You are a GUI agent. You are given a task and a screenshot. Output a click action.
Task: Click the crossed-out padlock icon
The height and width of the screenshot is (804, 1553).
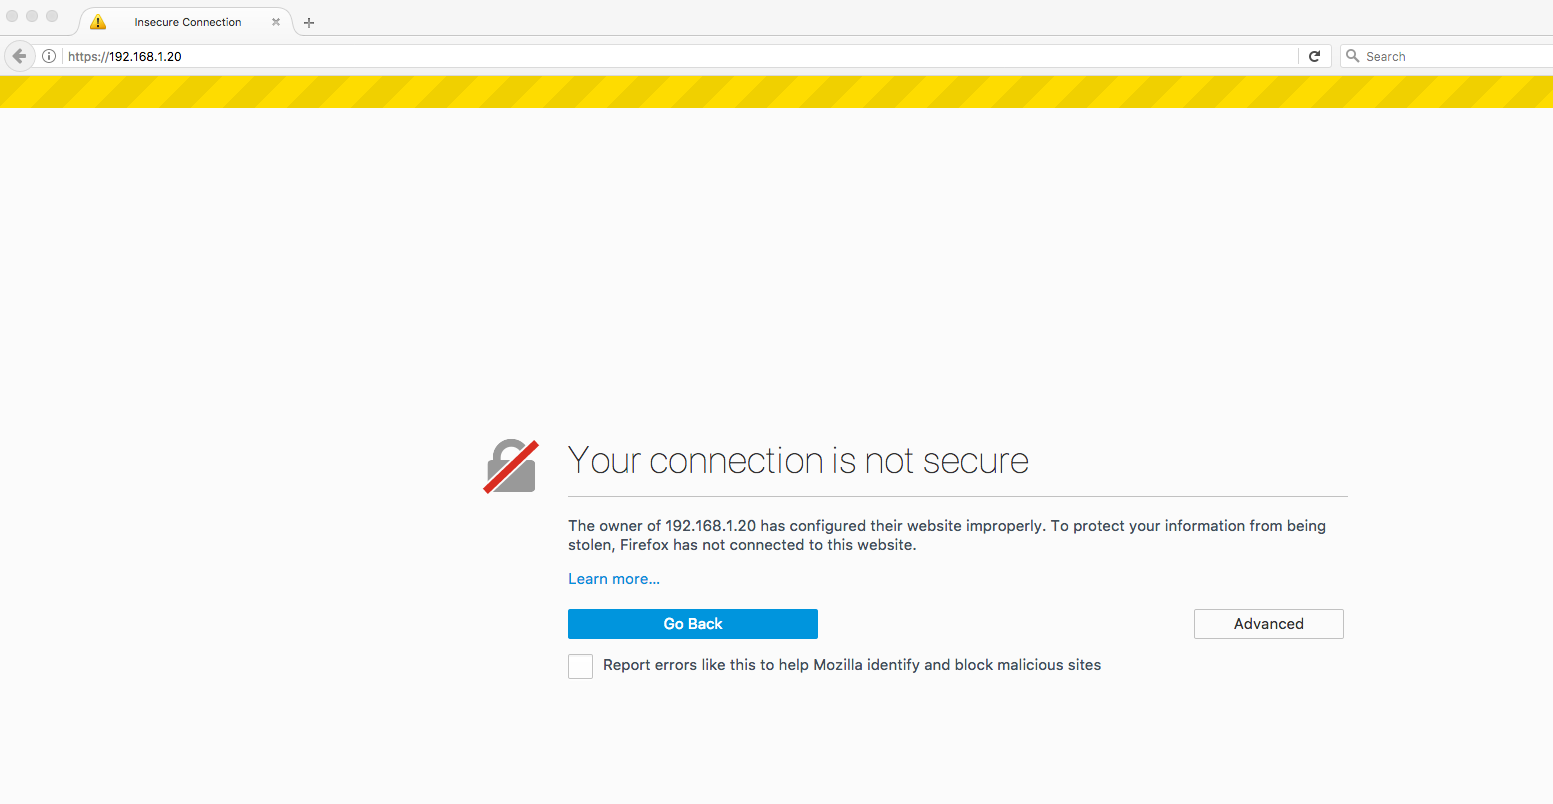click(511, 466)
